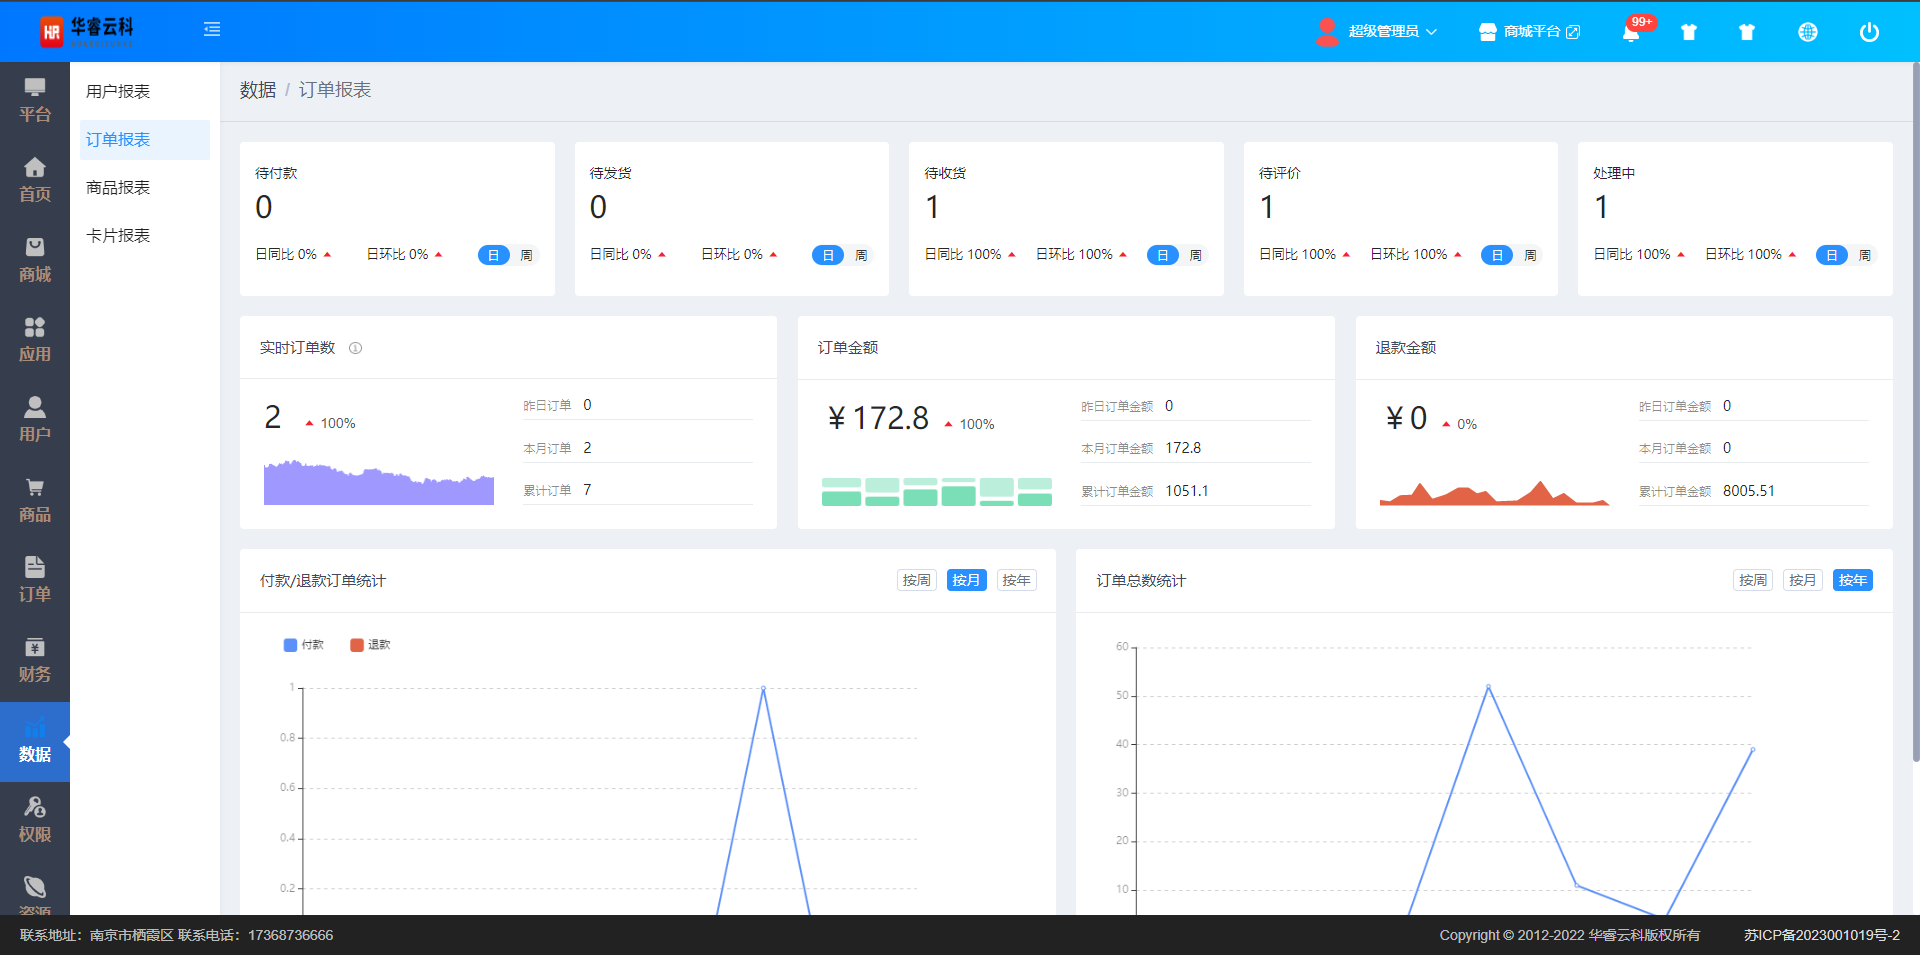
Task: Go to 财务 in the left sidebar
Action: [35, 659]
